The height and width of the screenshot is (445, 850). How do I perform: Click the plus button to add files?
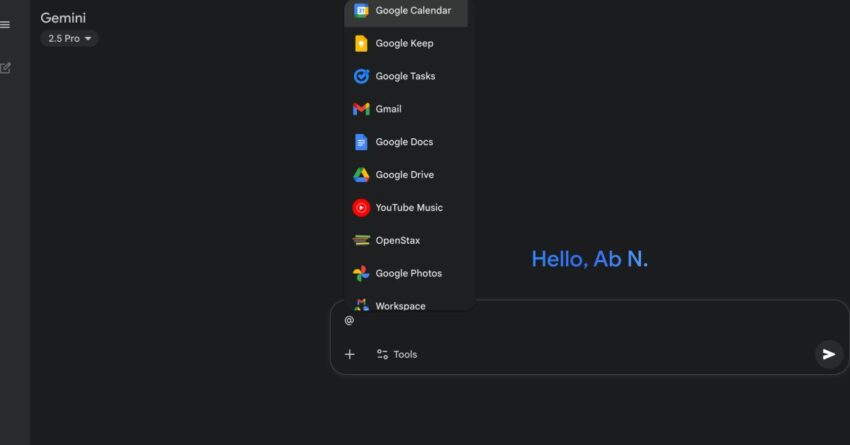point(349,354)
